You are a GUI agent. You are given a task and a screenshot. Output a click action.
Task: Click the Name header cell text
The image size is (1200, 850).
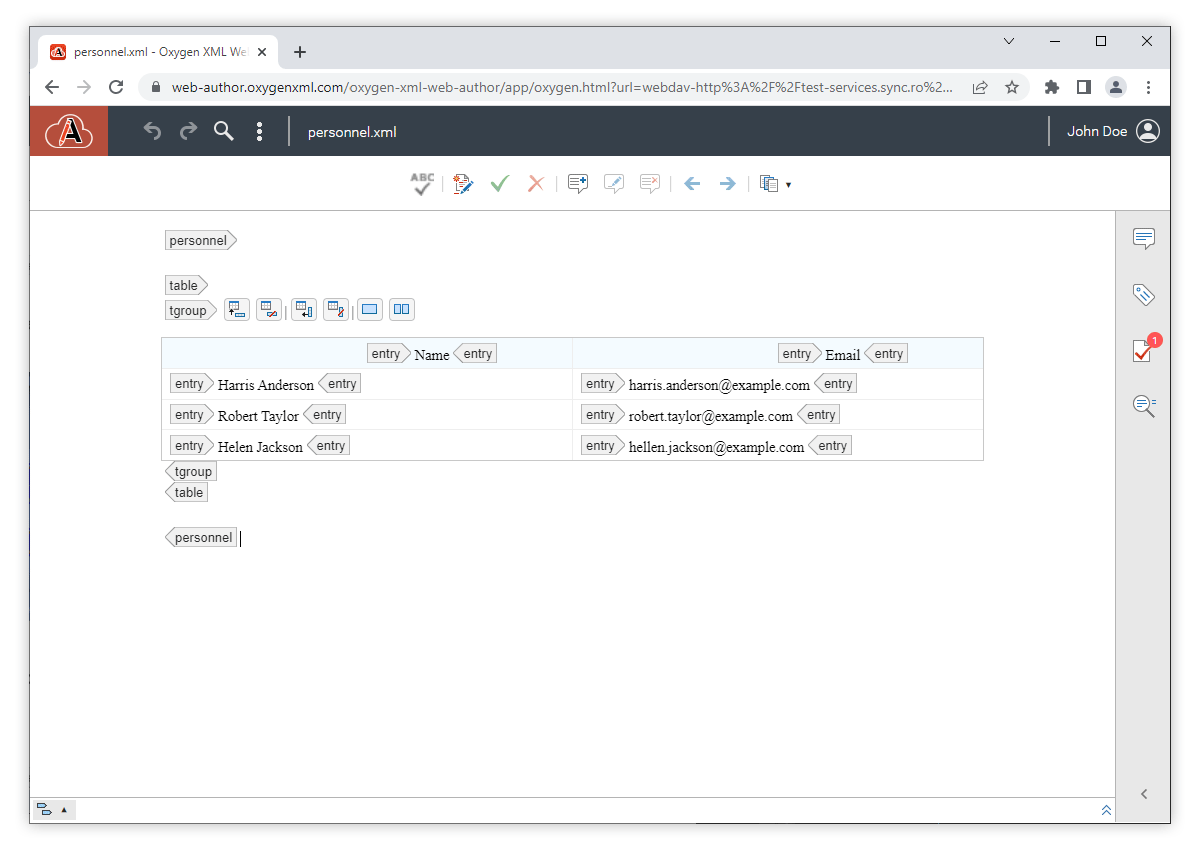point(432,355)
